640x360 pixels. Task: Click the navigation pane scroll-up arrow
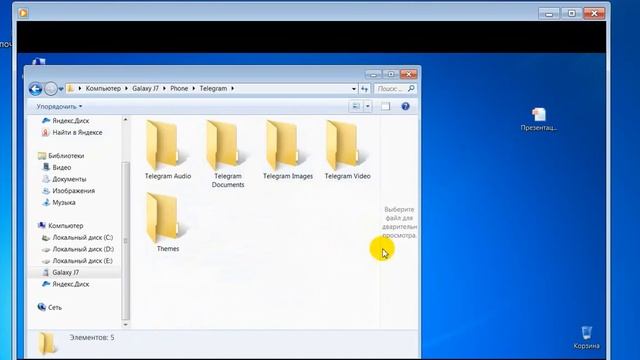point(125,120)
